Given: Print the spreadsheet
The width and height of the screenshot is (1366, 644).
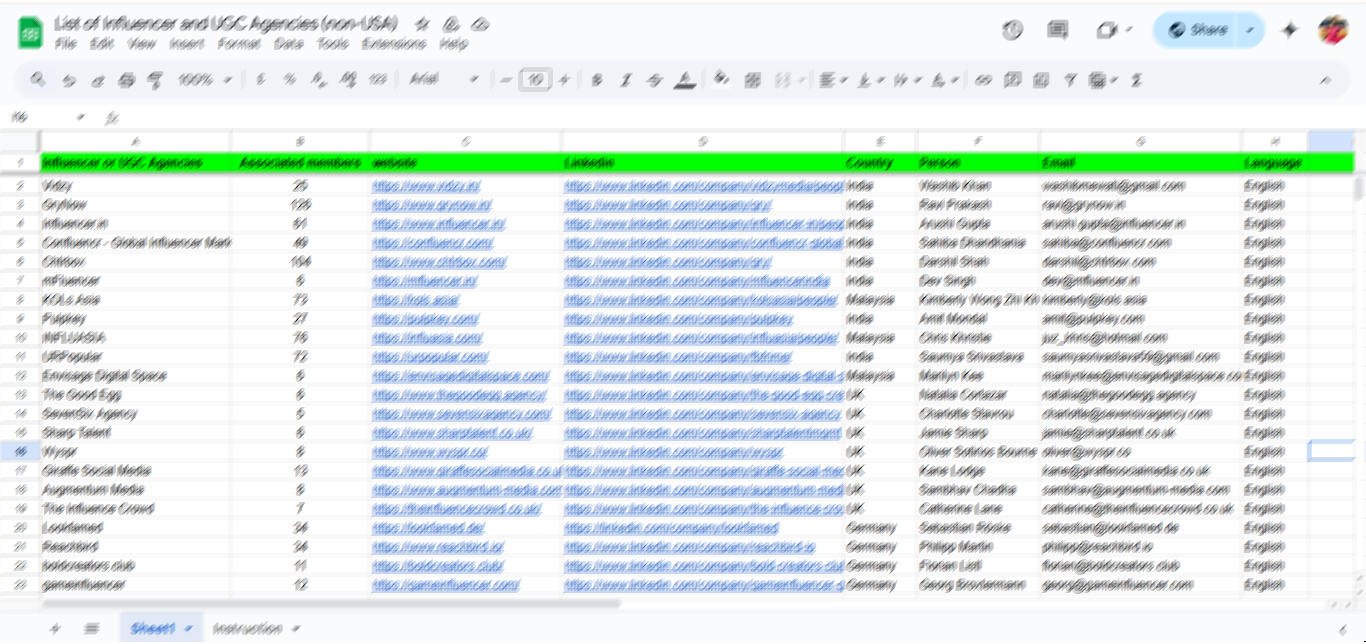Looking at the screenshot, I should point(126,80).
